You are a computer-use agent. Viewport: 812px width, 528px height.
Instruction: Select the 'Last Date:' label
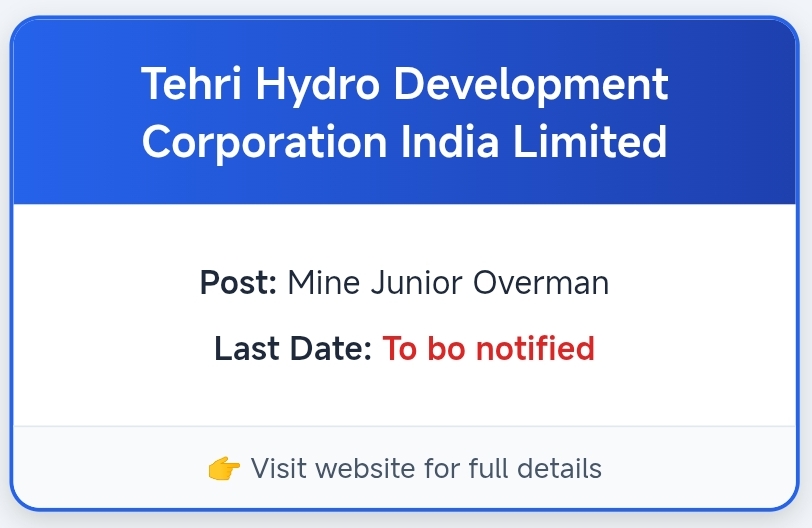tap(293, 349)
